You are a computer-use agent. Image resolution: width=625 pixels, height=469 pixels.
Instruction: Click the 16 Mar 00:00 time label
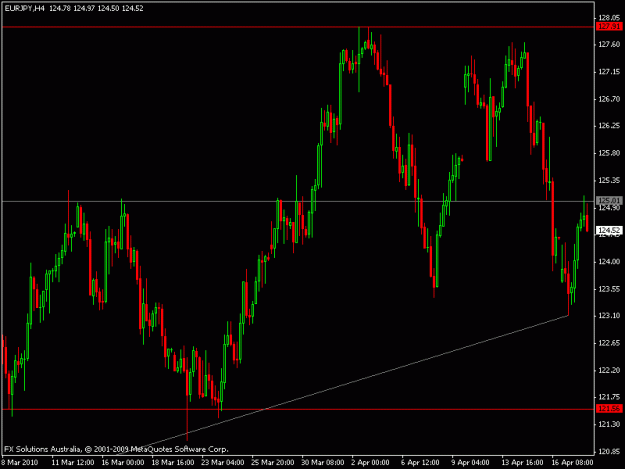point(123,462)
